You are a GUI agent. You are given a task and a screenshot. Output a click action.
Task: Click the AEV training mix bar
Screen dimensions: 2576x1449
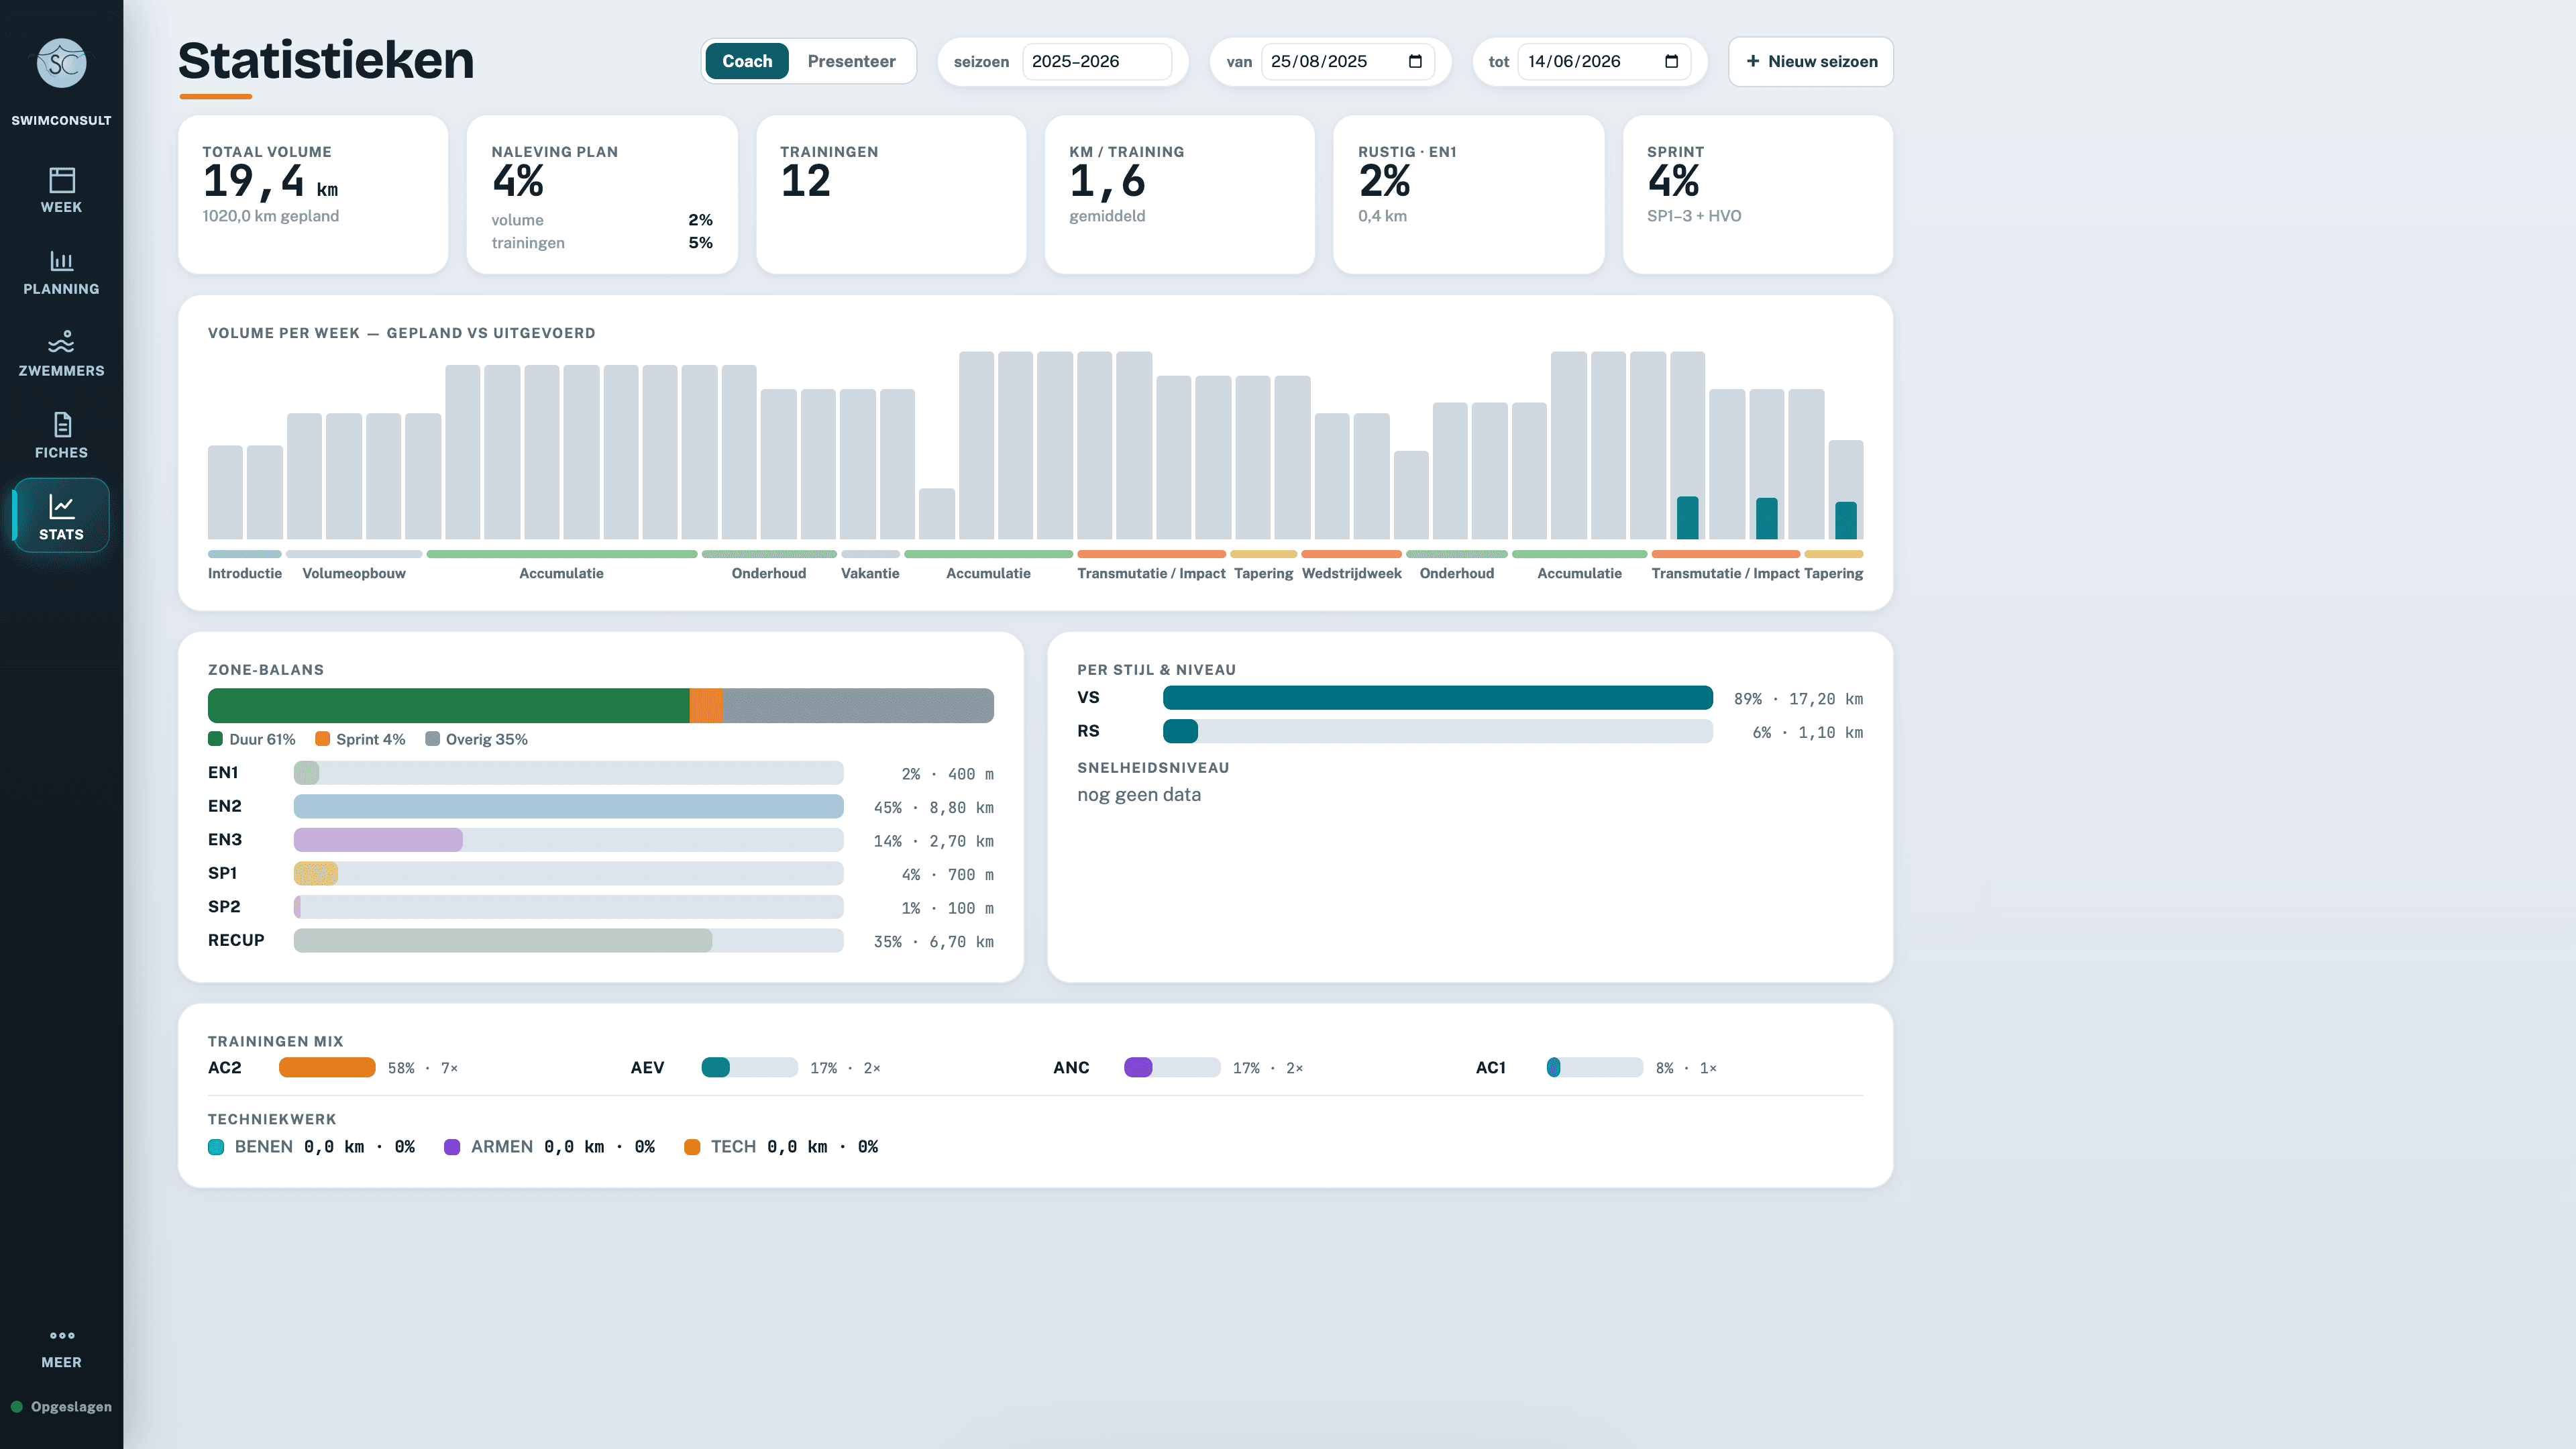pos(749,1068)
